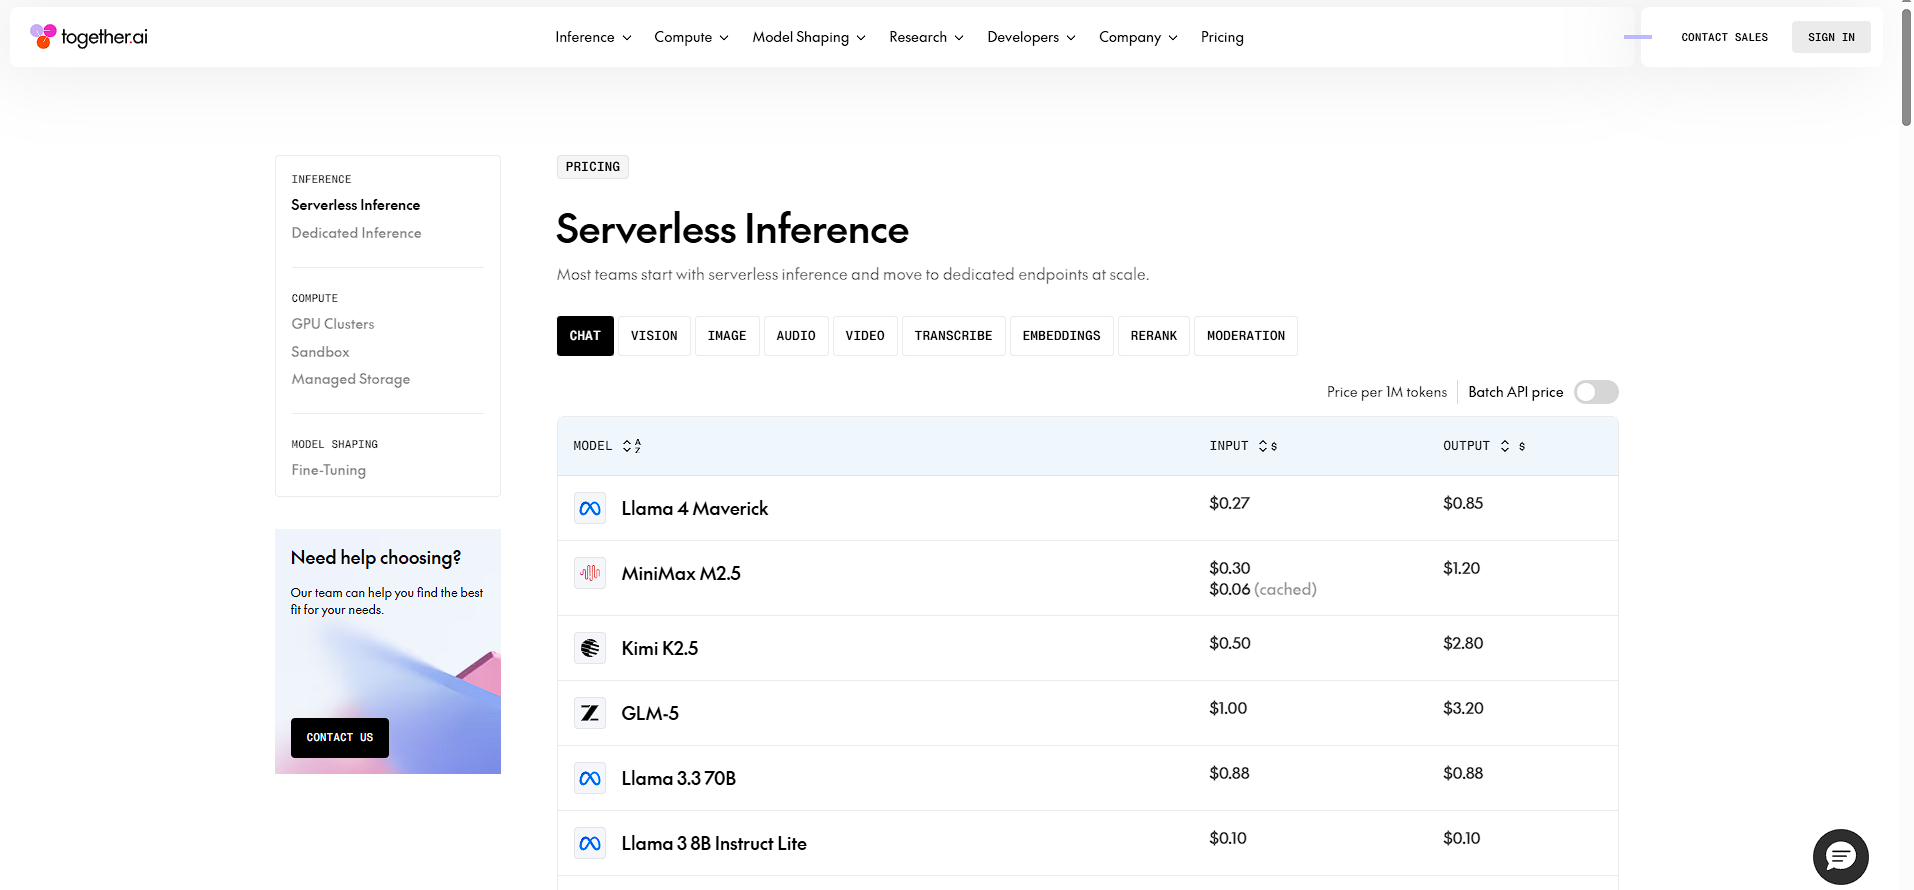The width and height of the screenshot is (1914, 890).
Task: Click the together.ai logo
Action: point(89,37)
